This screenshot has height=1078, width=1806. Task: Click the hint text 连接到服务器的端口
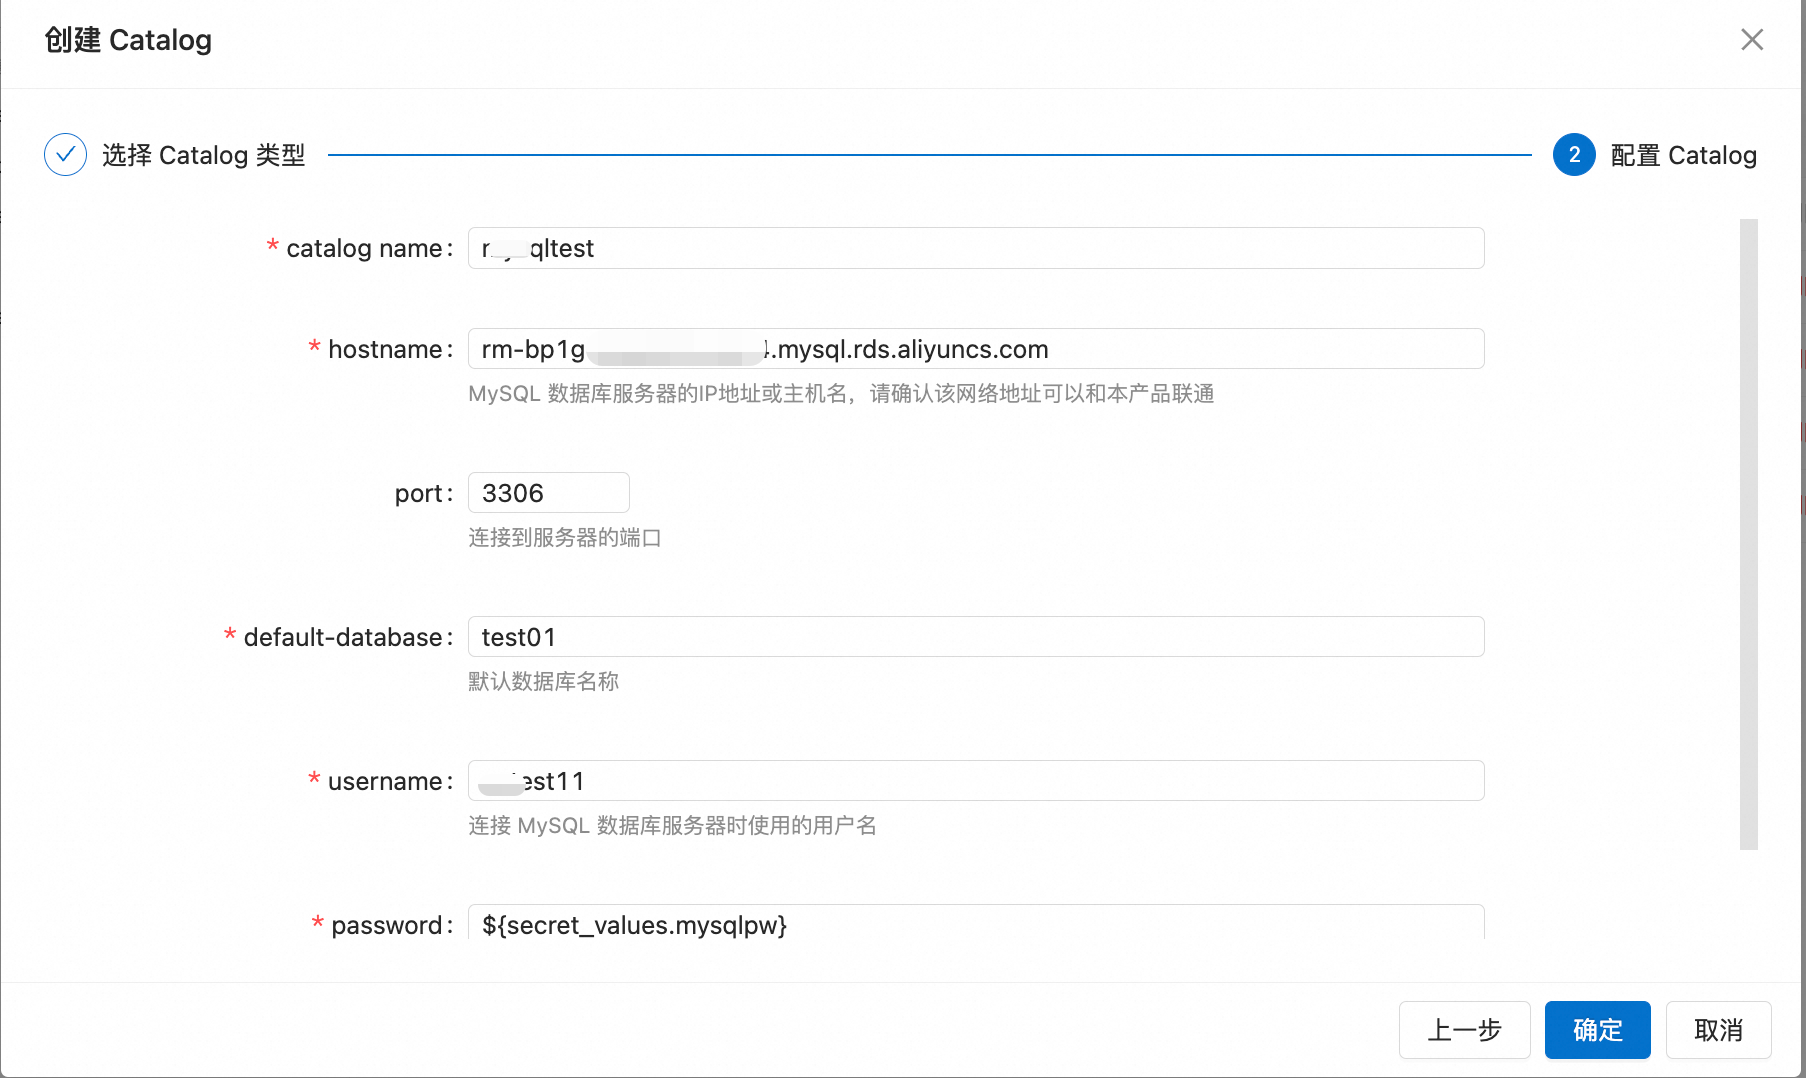coord(565,538)
